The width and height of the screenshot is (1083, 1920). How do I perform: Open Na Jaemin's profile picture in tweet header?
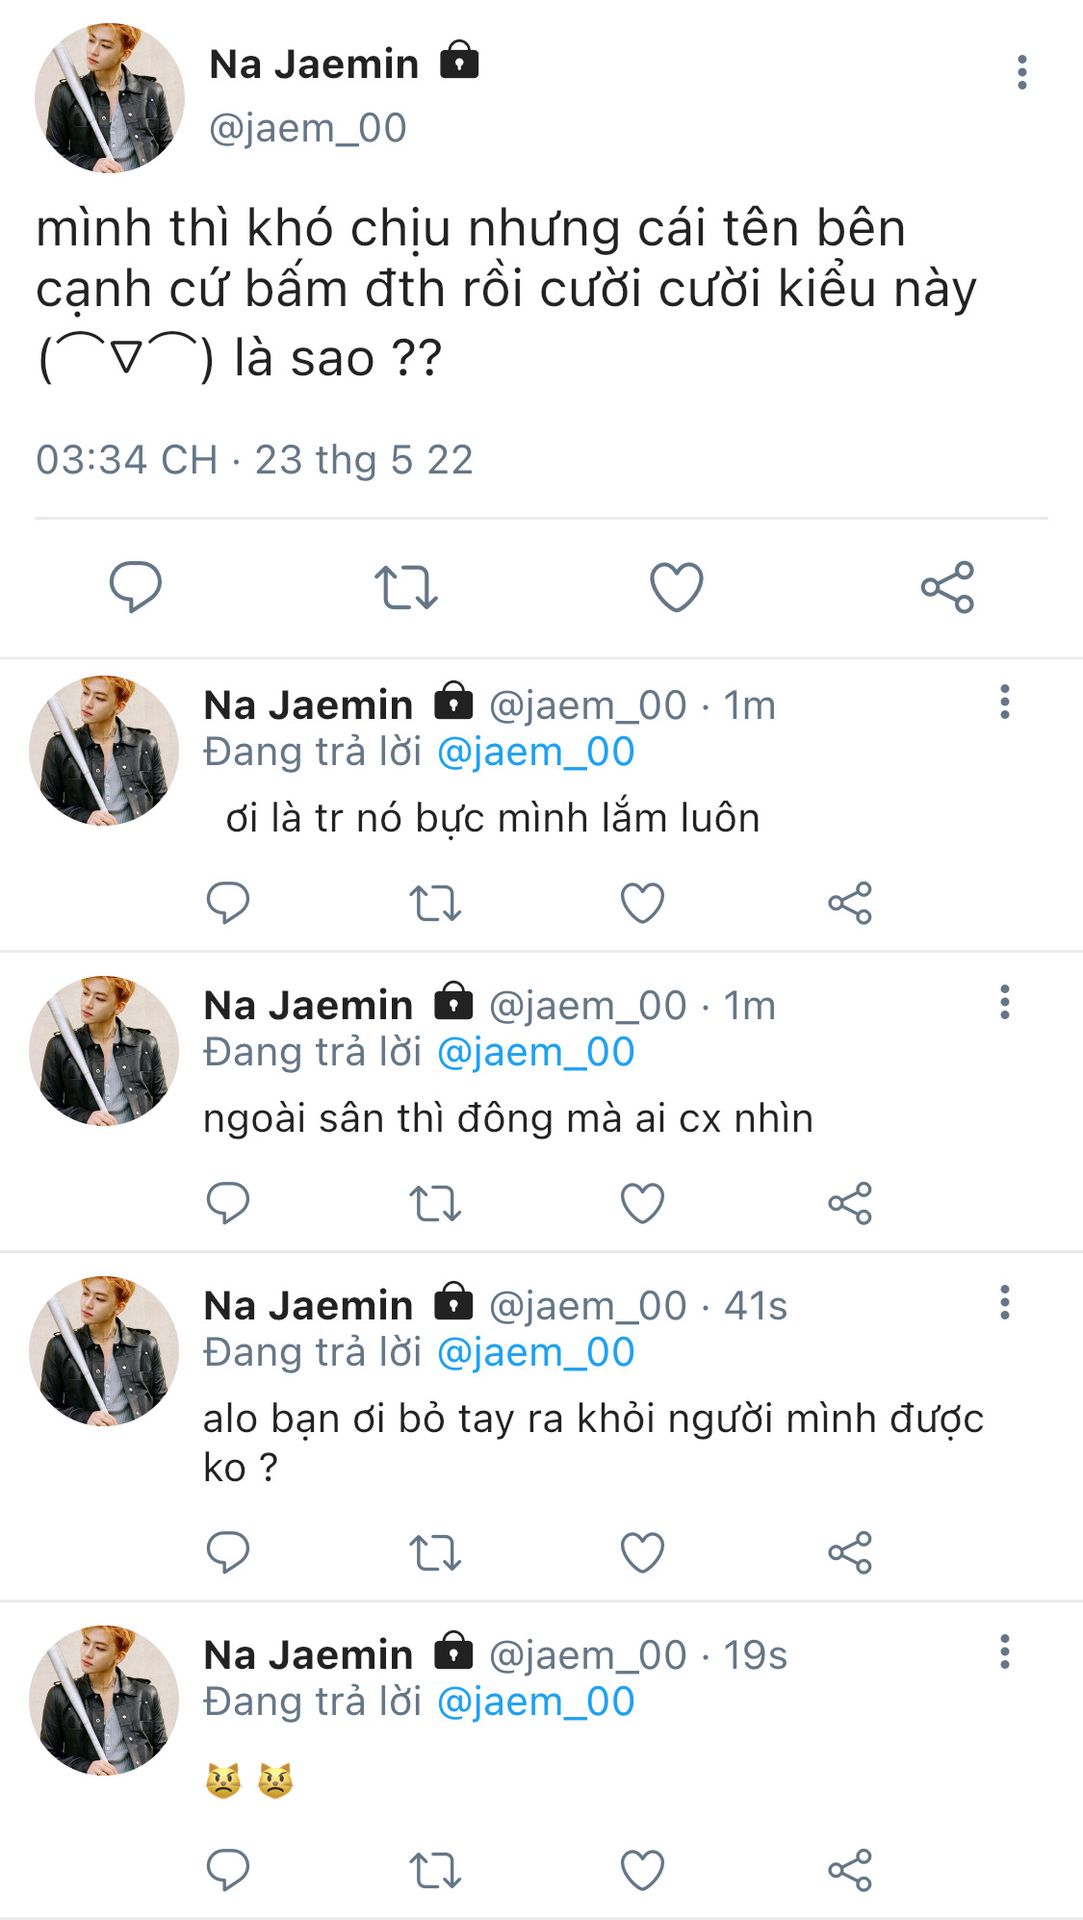(109, 98)
